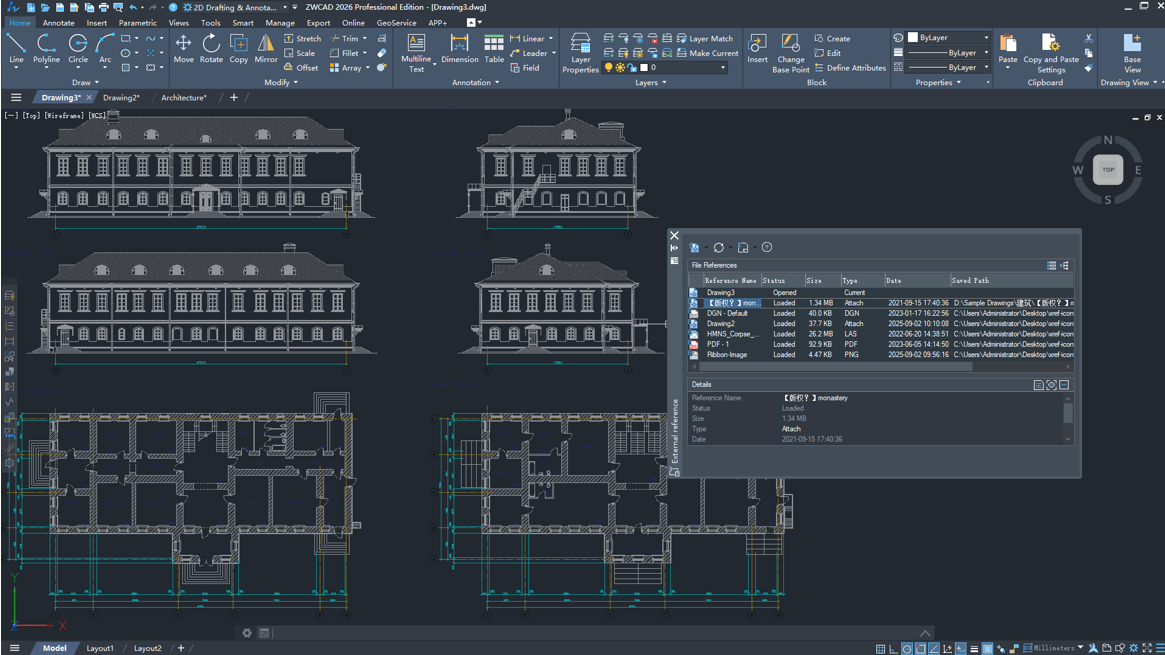Click the Dimension tool
This screenshot has width=1165, height=655.
click(x=459, y=47)
